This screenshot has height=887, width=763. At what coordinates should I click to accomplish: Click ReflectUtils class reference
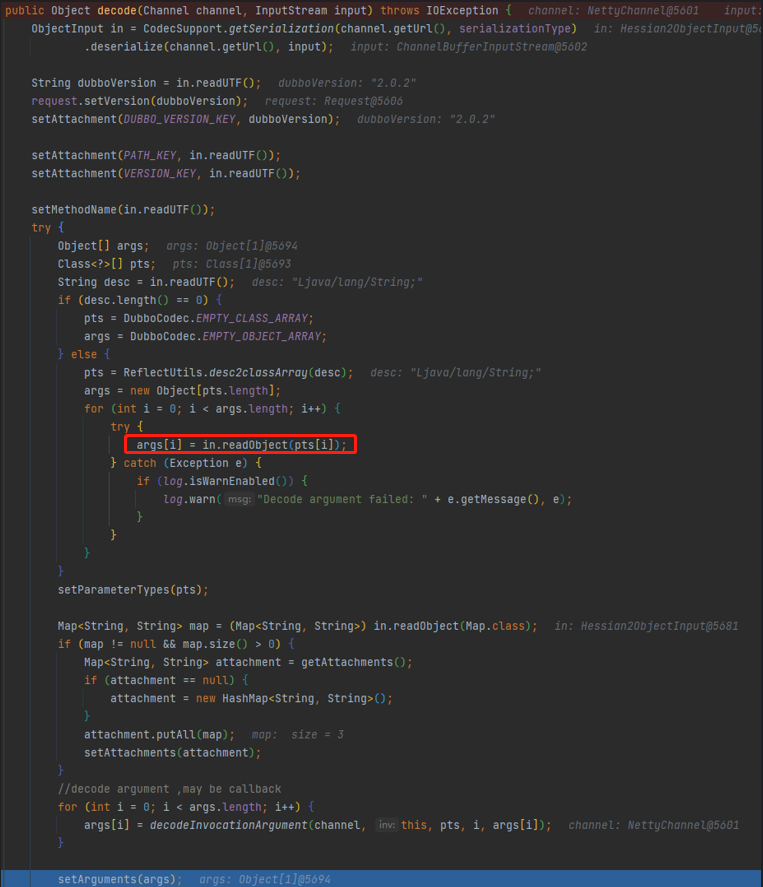tap(162, 372)
